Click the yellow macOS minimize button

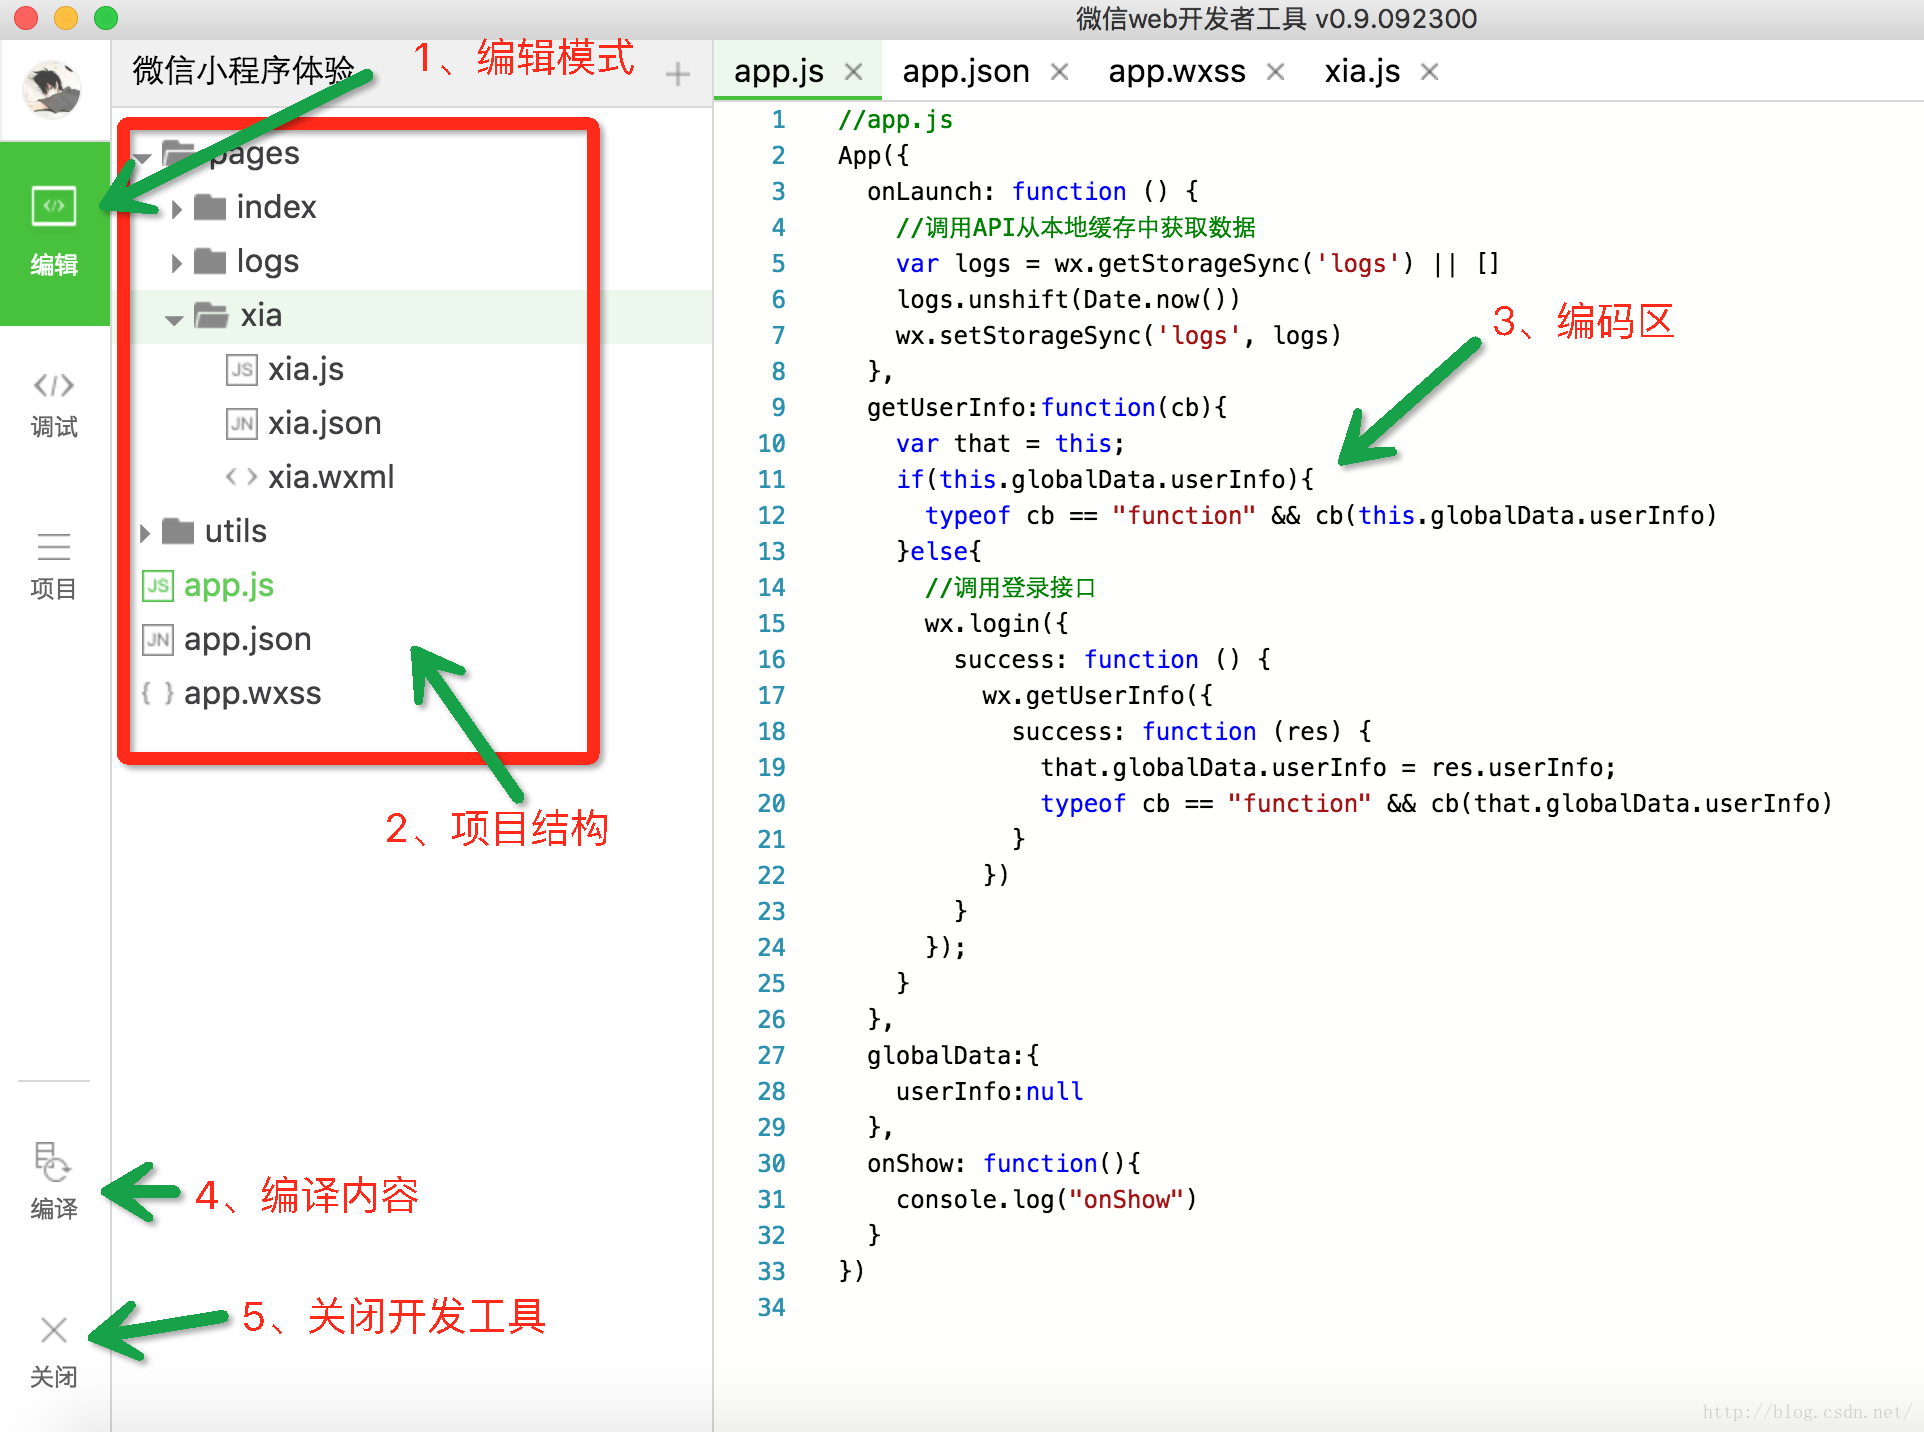(65, 17)
